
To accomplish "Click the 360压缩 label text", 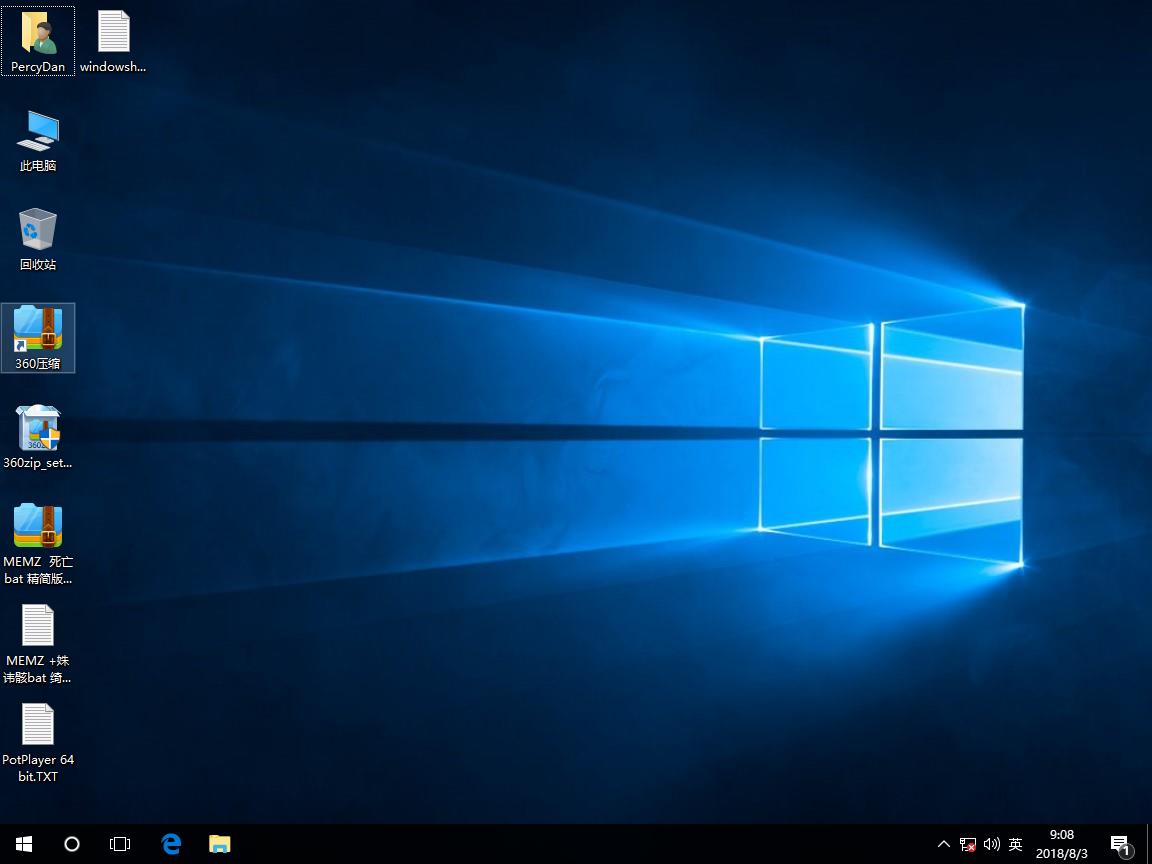I will (38, 364).
